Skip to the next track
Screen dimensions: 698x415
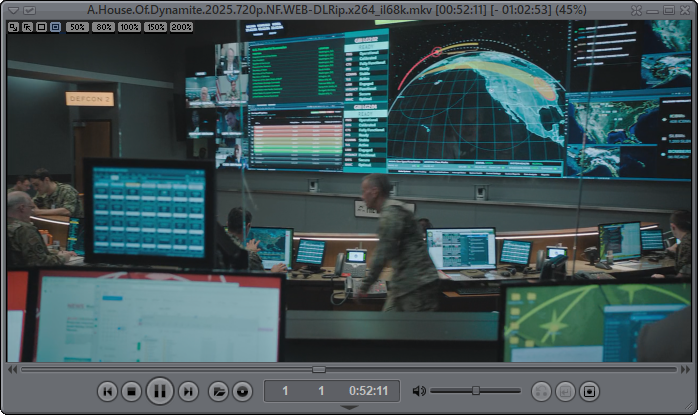(187, 391)
